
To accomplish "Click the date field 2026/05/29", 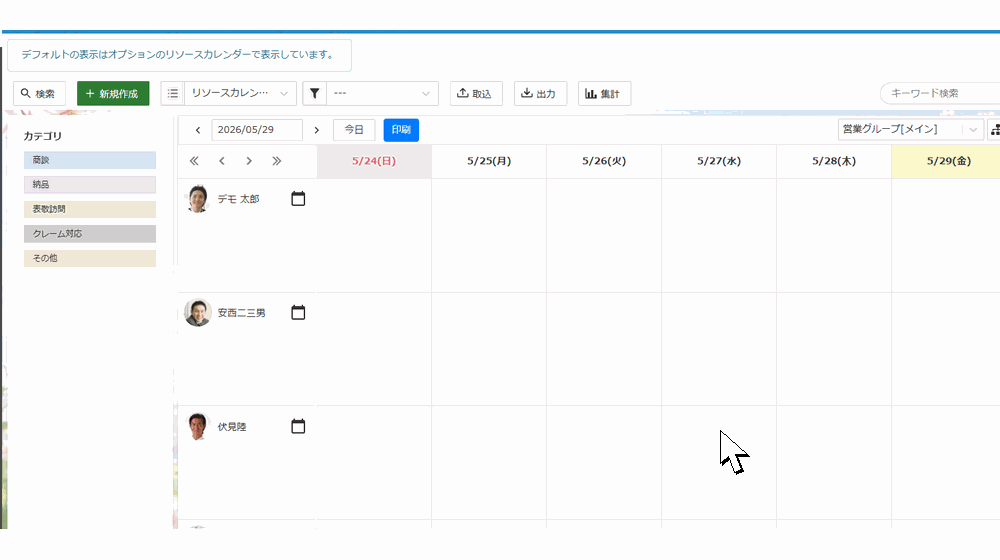I will coord(257,130).
